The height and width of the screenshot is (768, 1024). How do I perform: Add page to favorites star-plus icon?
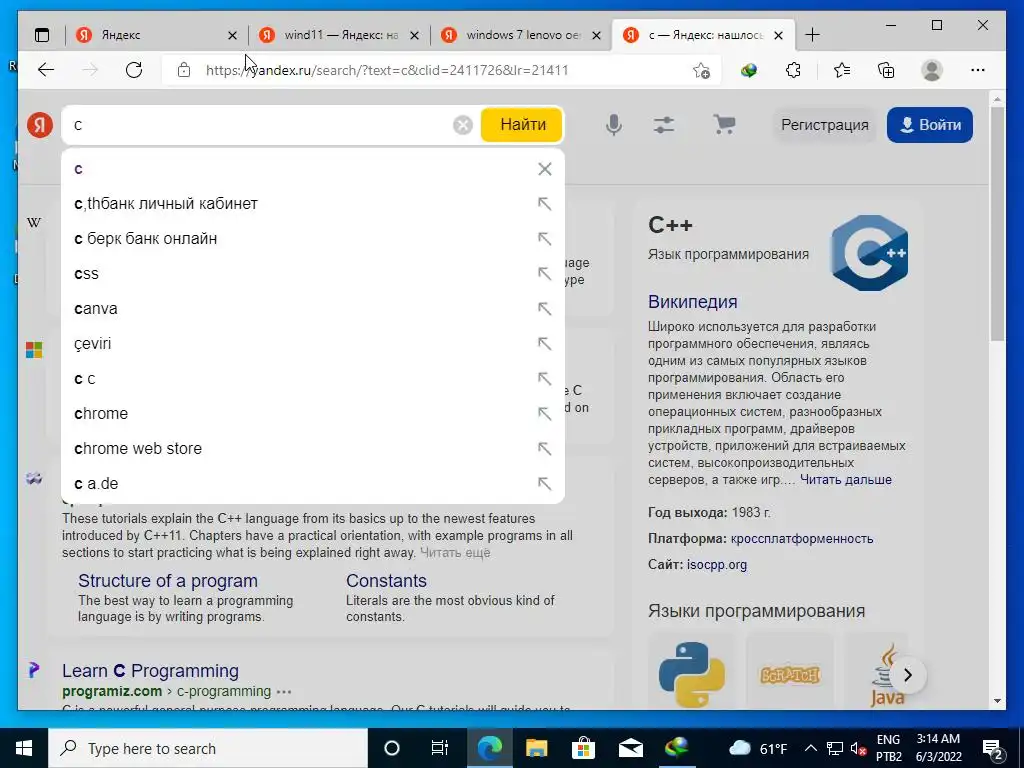click(701, 71)
